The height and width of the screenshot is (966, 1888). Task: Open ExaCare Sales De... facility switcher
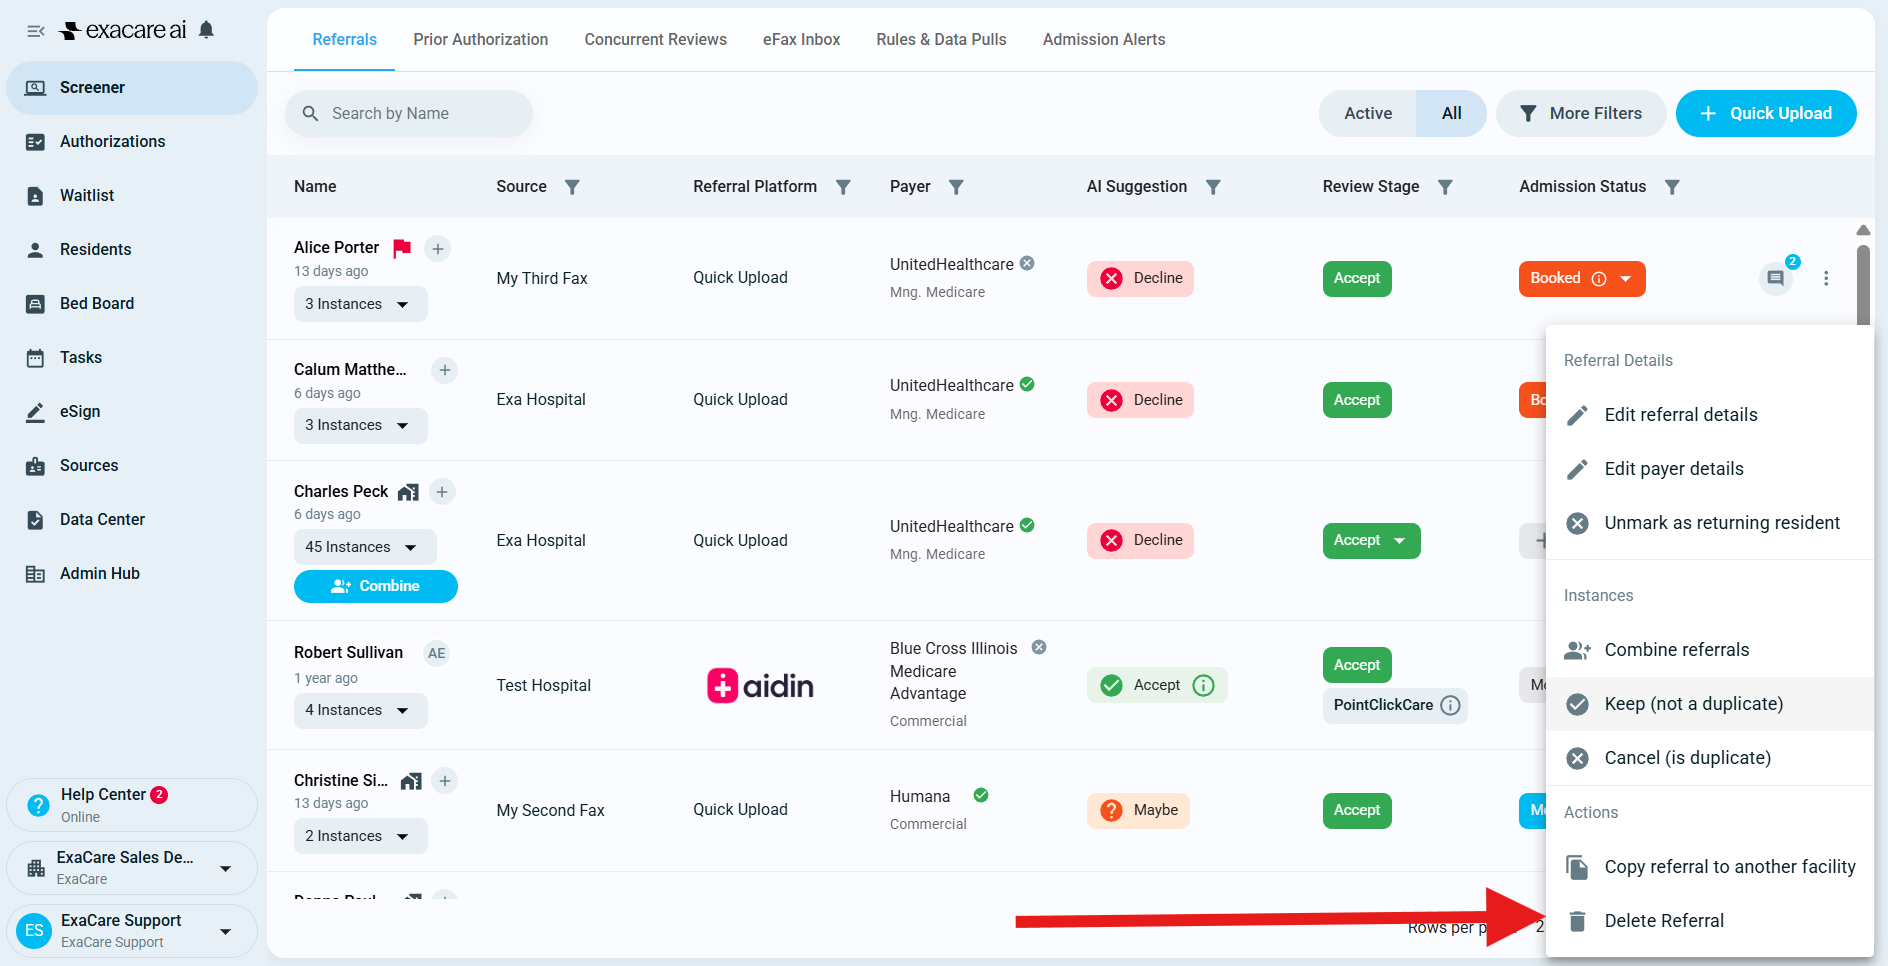pos(132,868)
